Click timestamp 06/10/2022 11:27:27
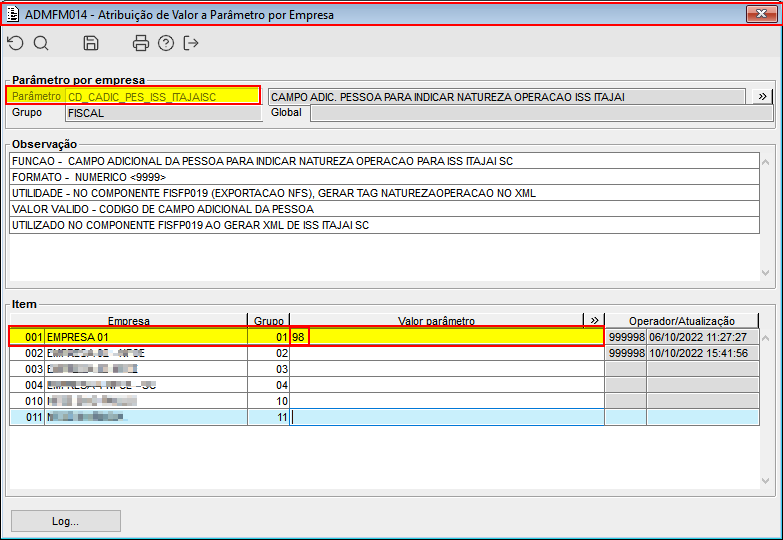783x540 pixels. (x=703, y=337)
